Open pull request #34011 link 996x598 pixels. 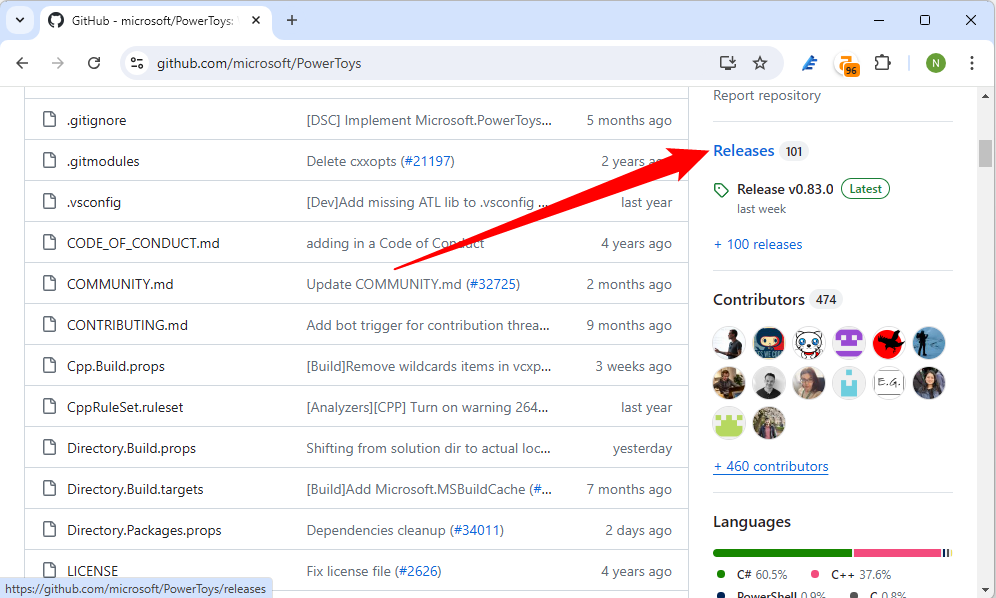[x=476, y=530]
